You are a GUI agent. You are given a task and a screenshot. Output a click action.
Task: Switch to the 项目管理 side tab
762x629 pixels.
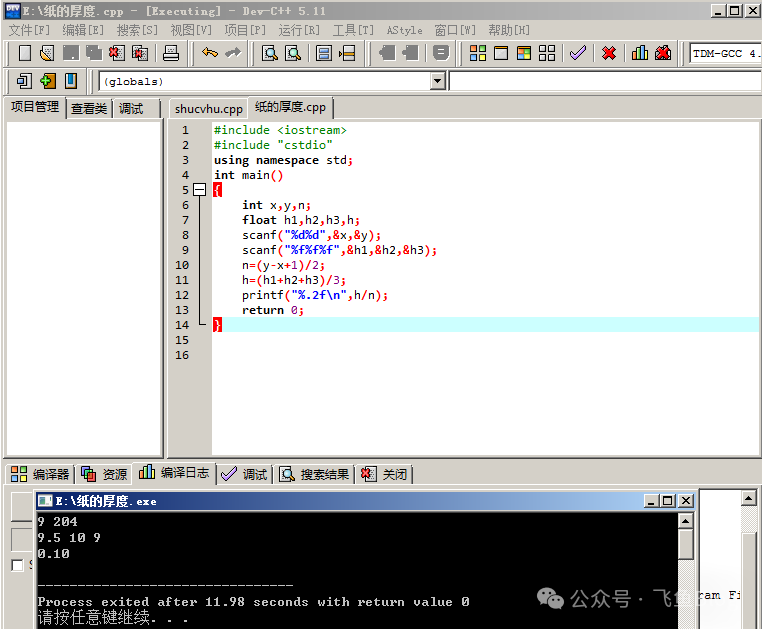tap(35, 107)
